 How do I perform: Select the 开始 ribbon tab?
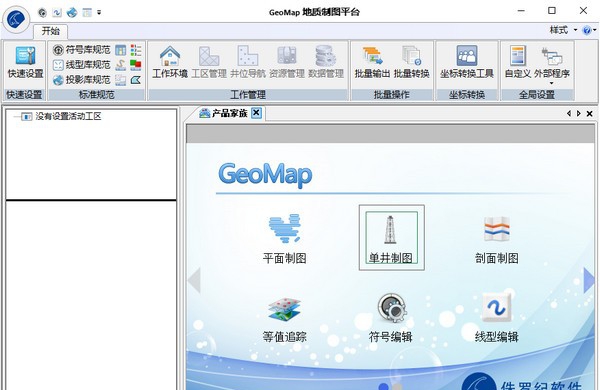51,31
